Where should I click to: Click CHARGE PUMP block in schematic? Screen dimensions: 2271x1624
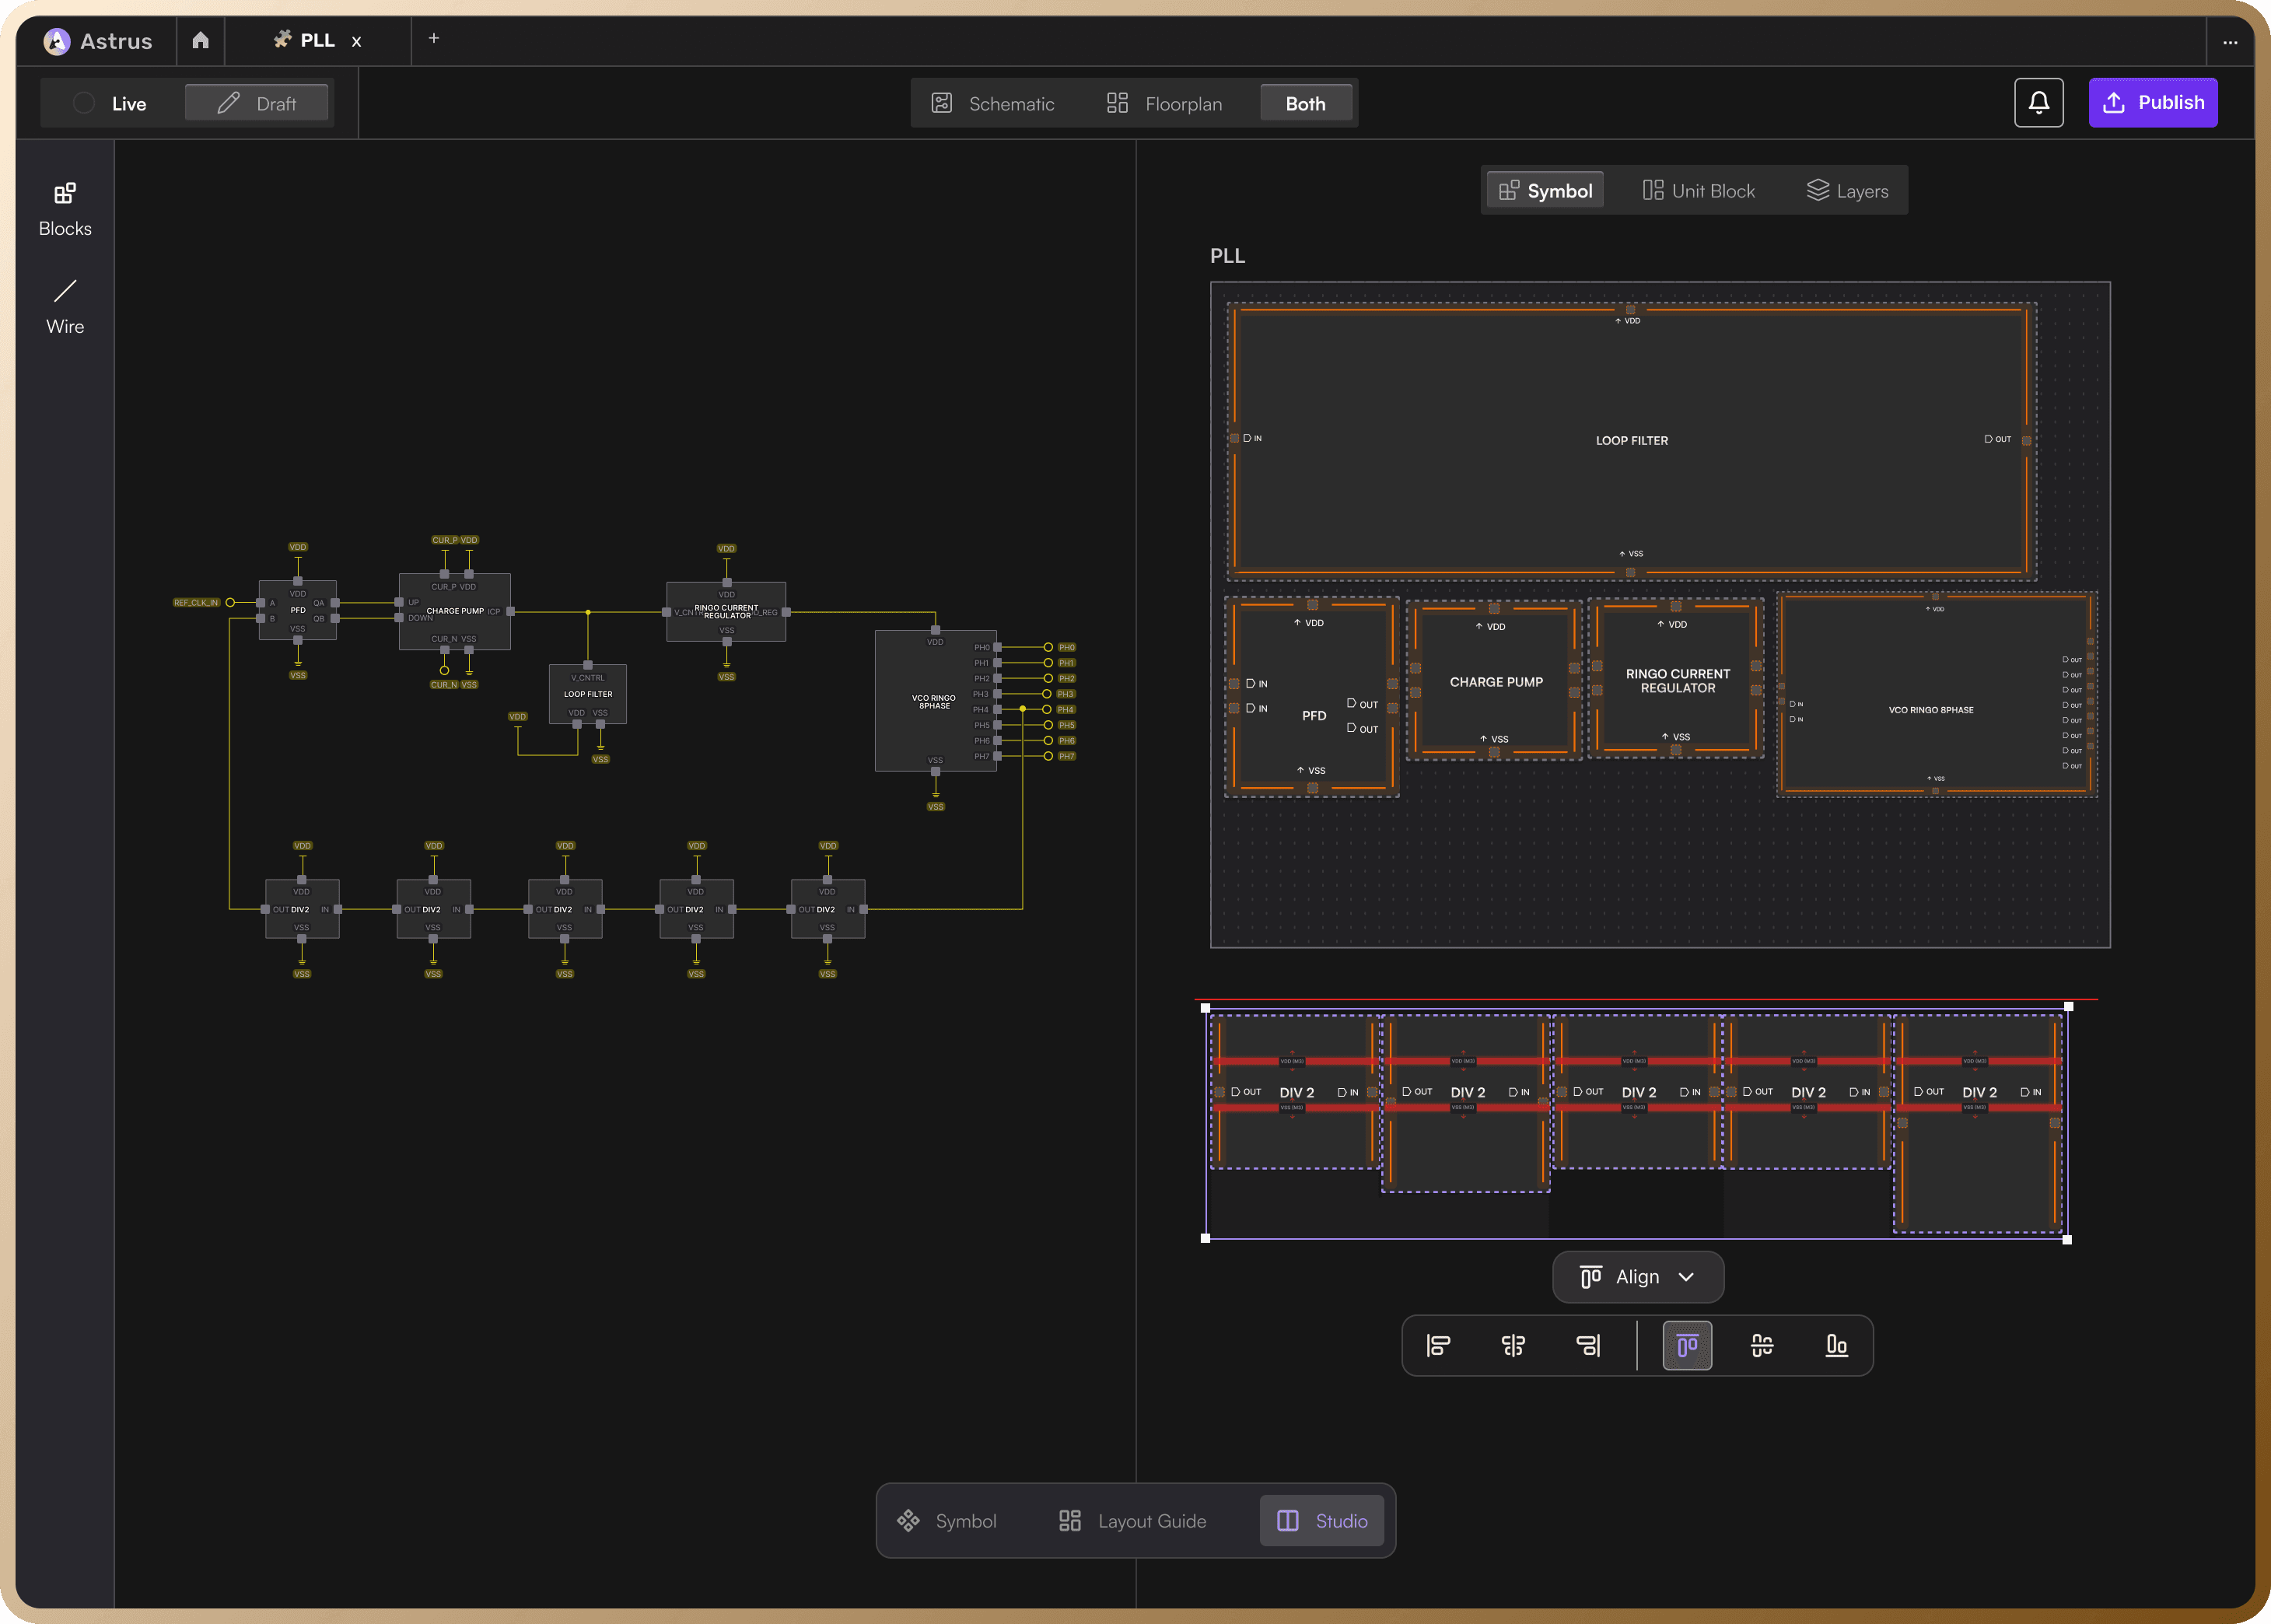coord(455,611)
